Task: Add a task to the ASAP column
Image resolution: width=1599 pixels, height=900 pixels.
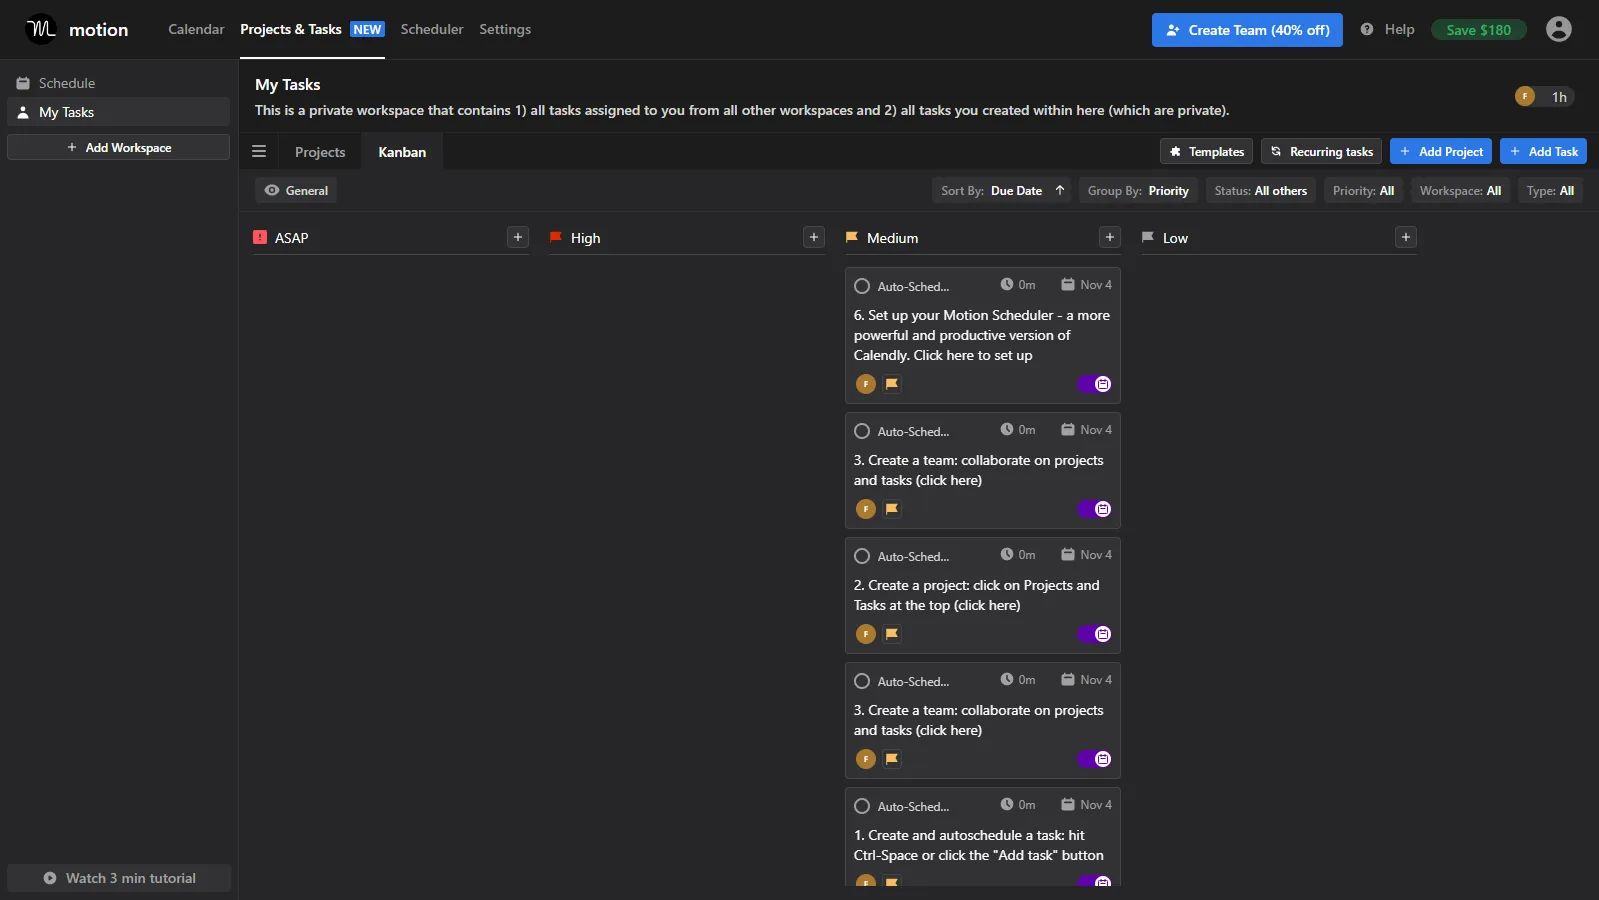Action: click(518, 237)
